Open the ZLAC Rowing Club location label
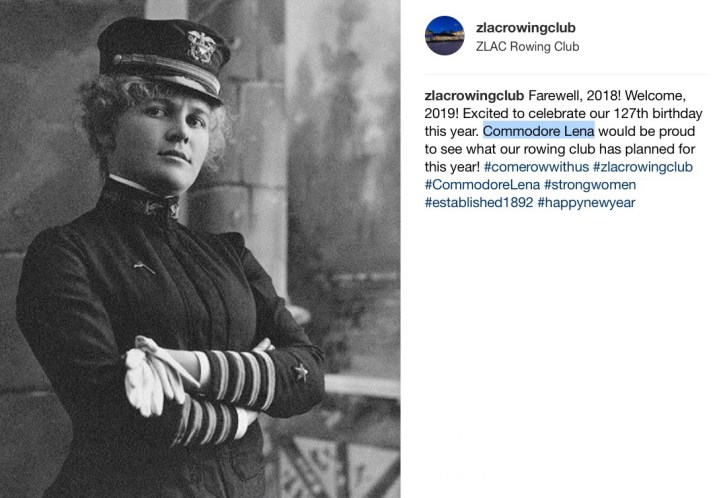 coord(527,47)
